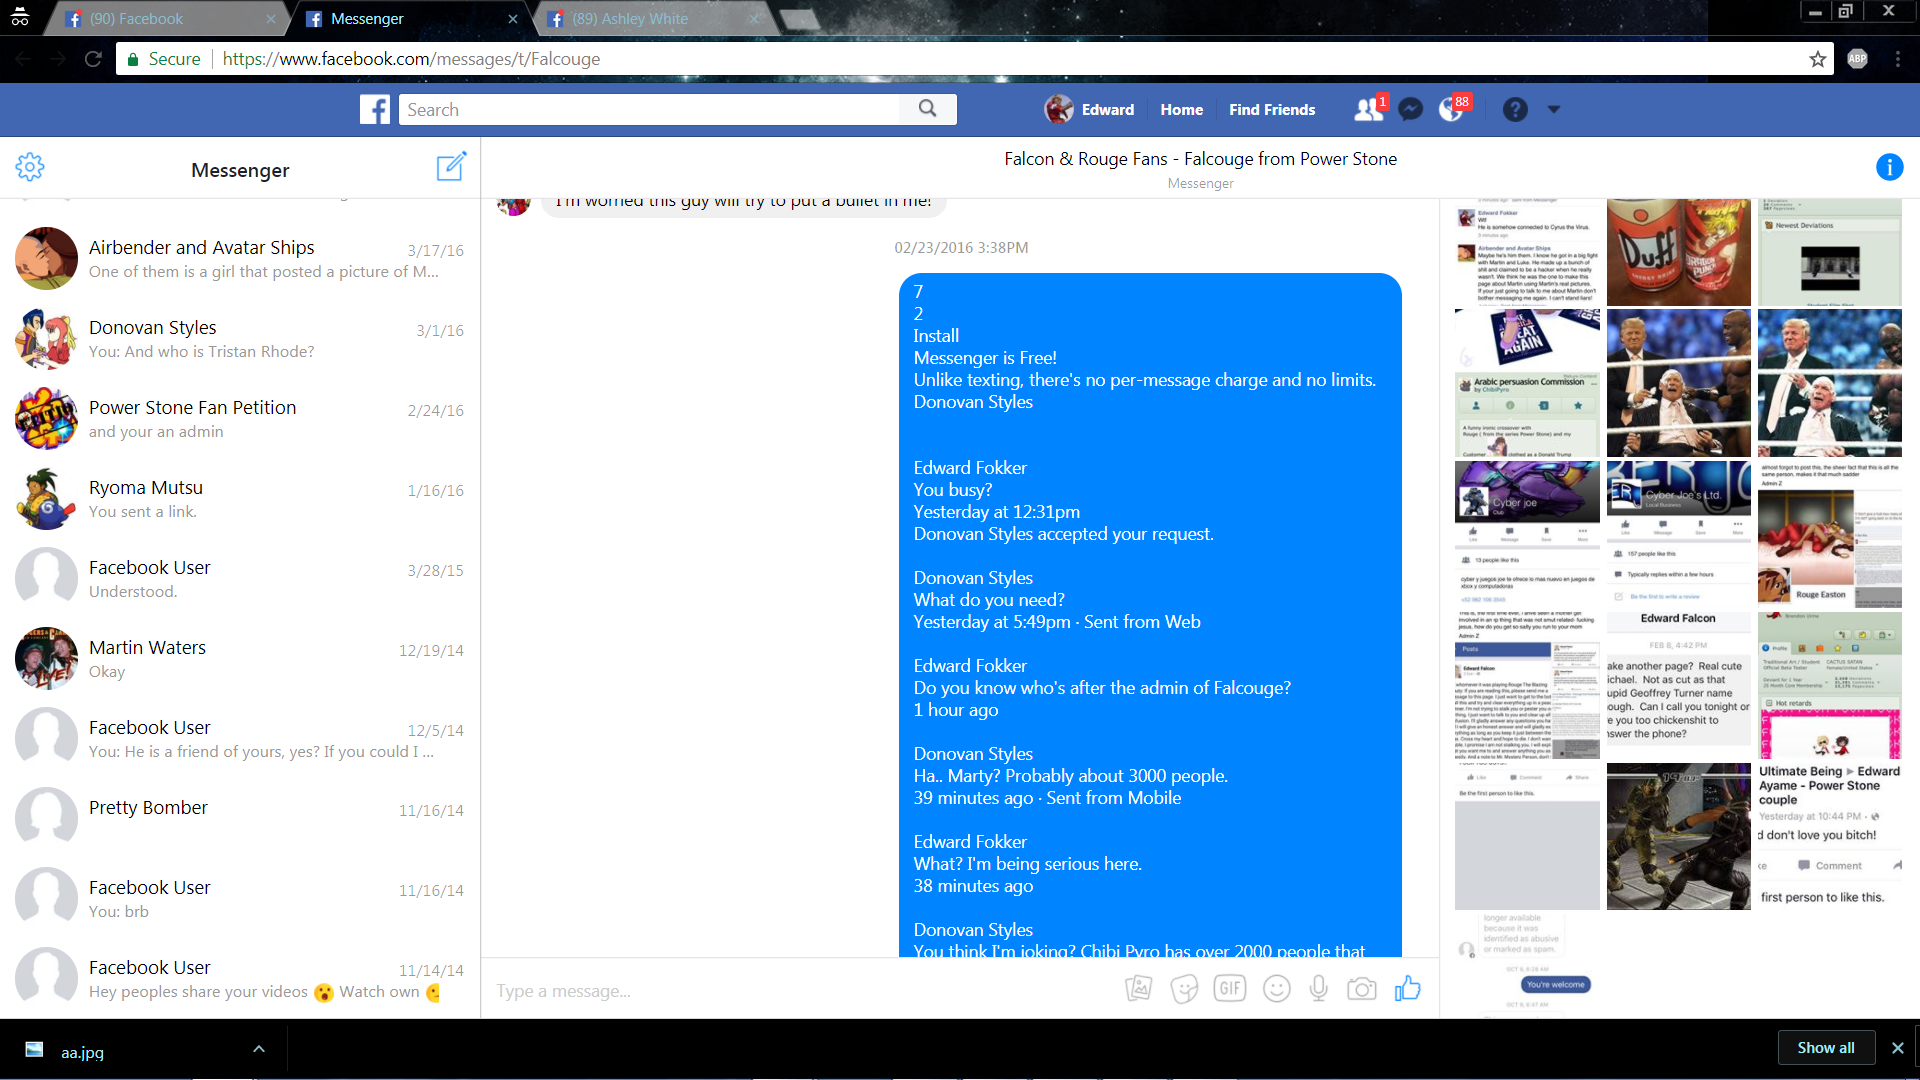Click the Facebook logo in the blue bar

pyautogui.click(x=375, y=110)
